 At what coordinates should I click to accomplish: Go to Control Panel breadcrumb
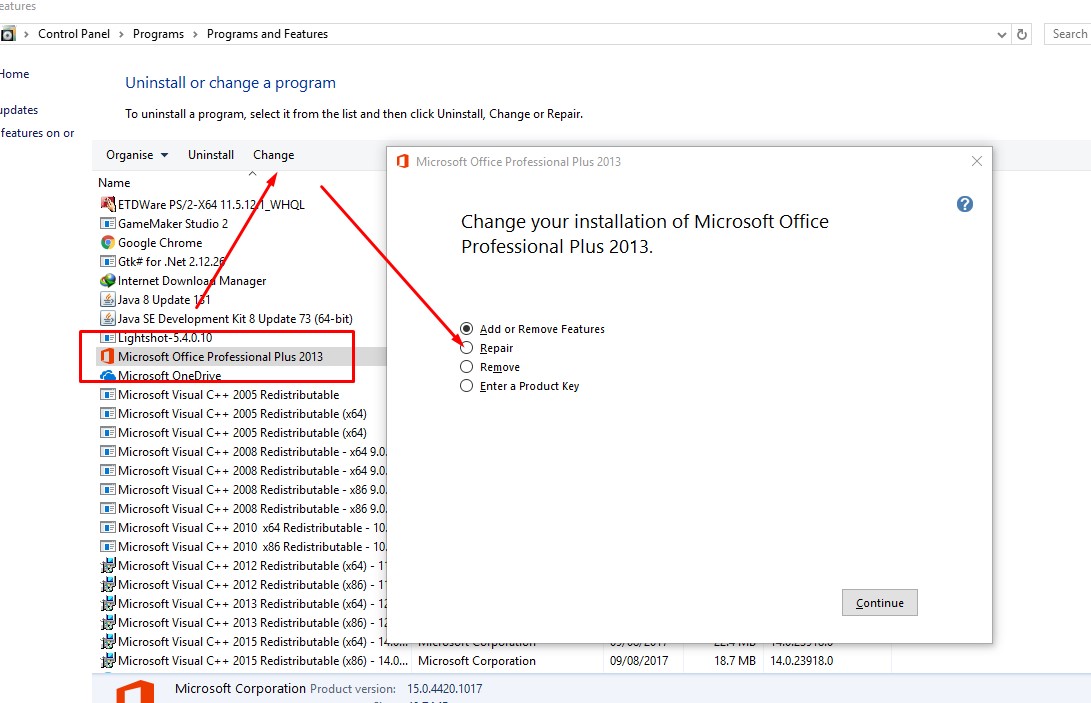[74, 34]
